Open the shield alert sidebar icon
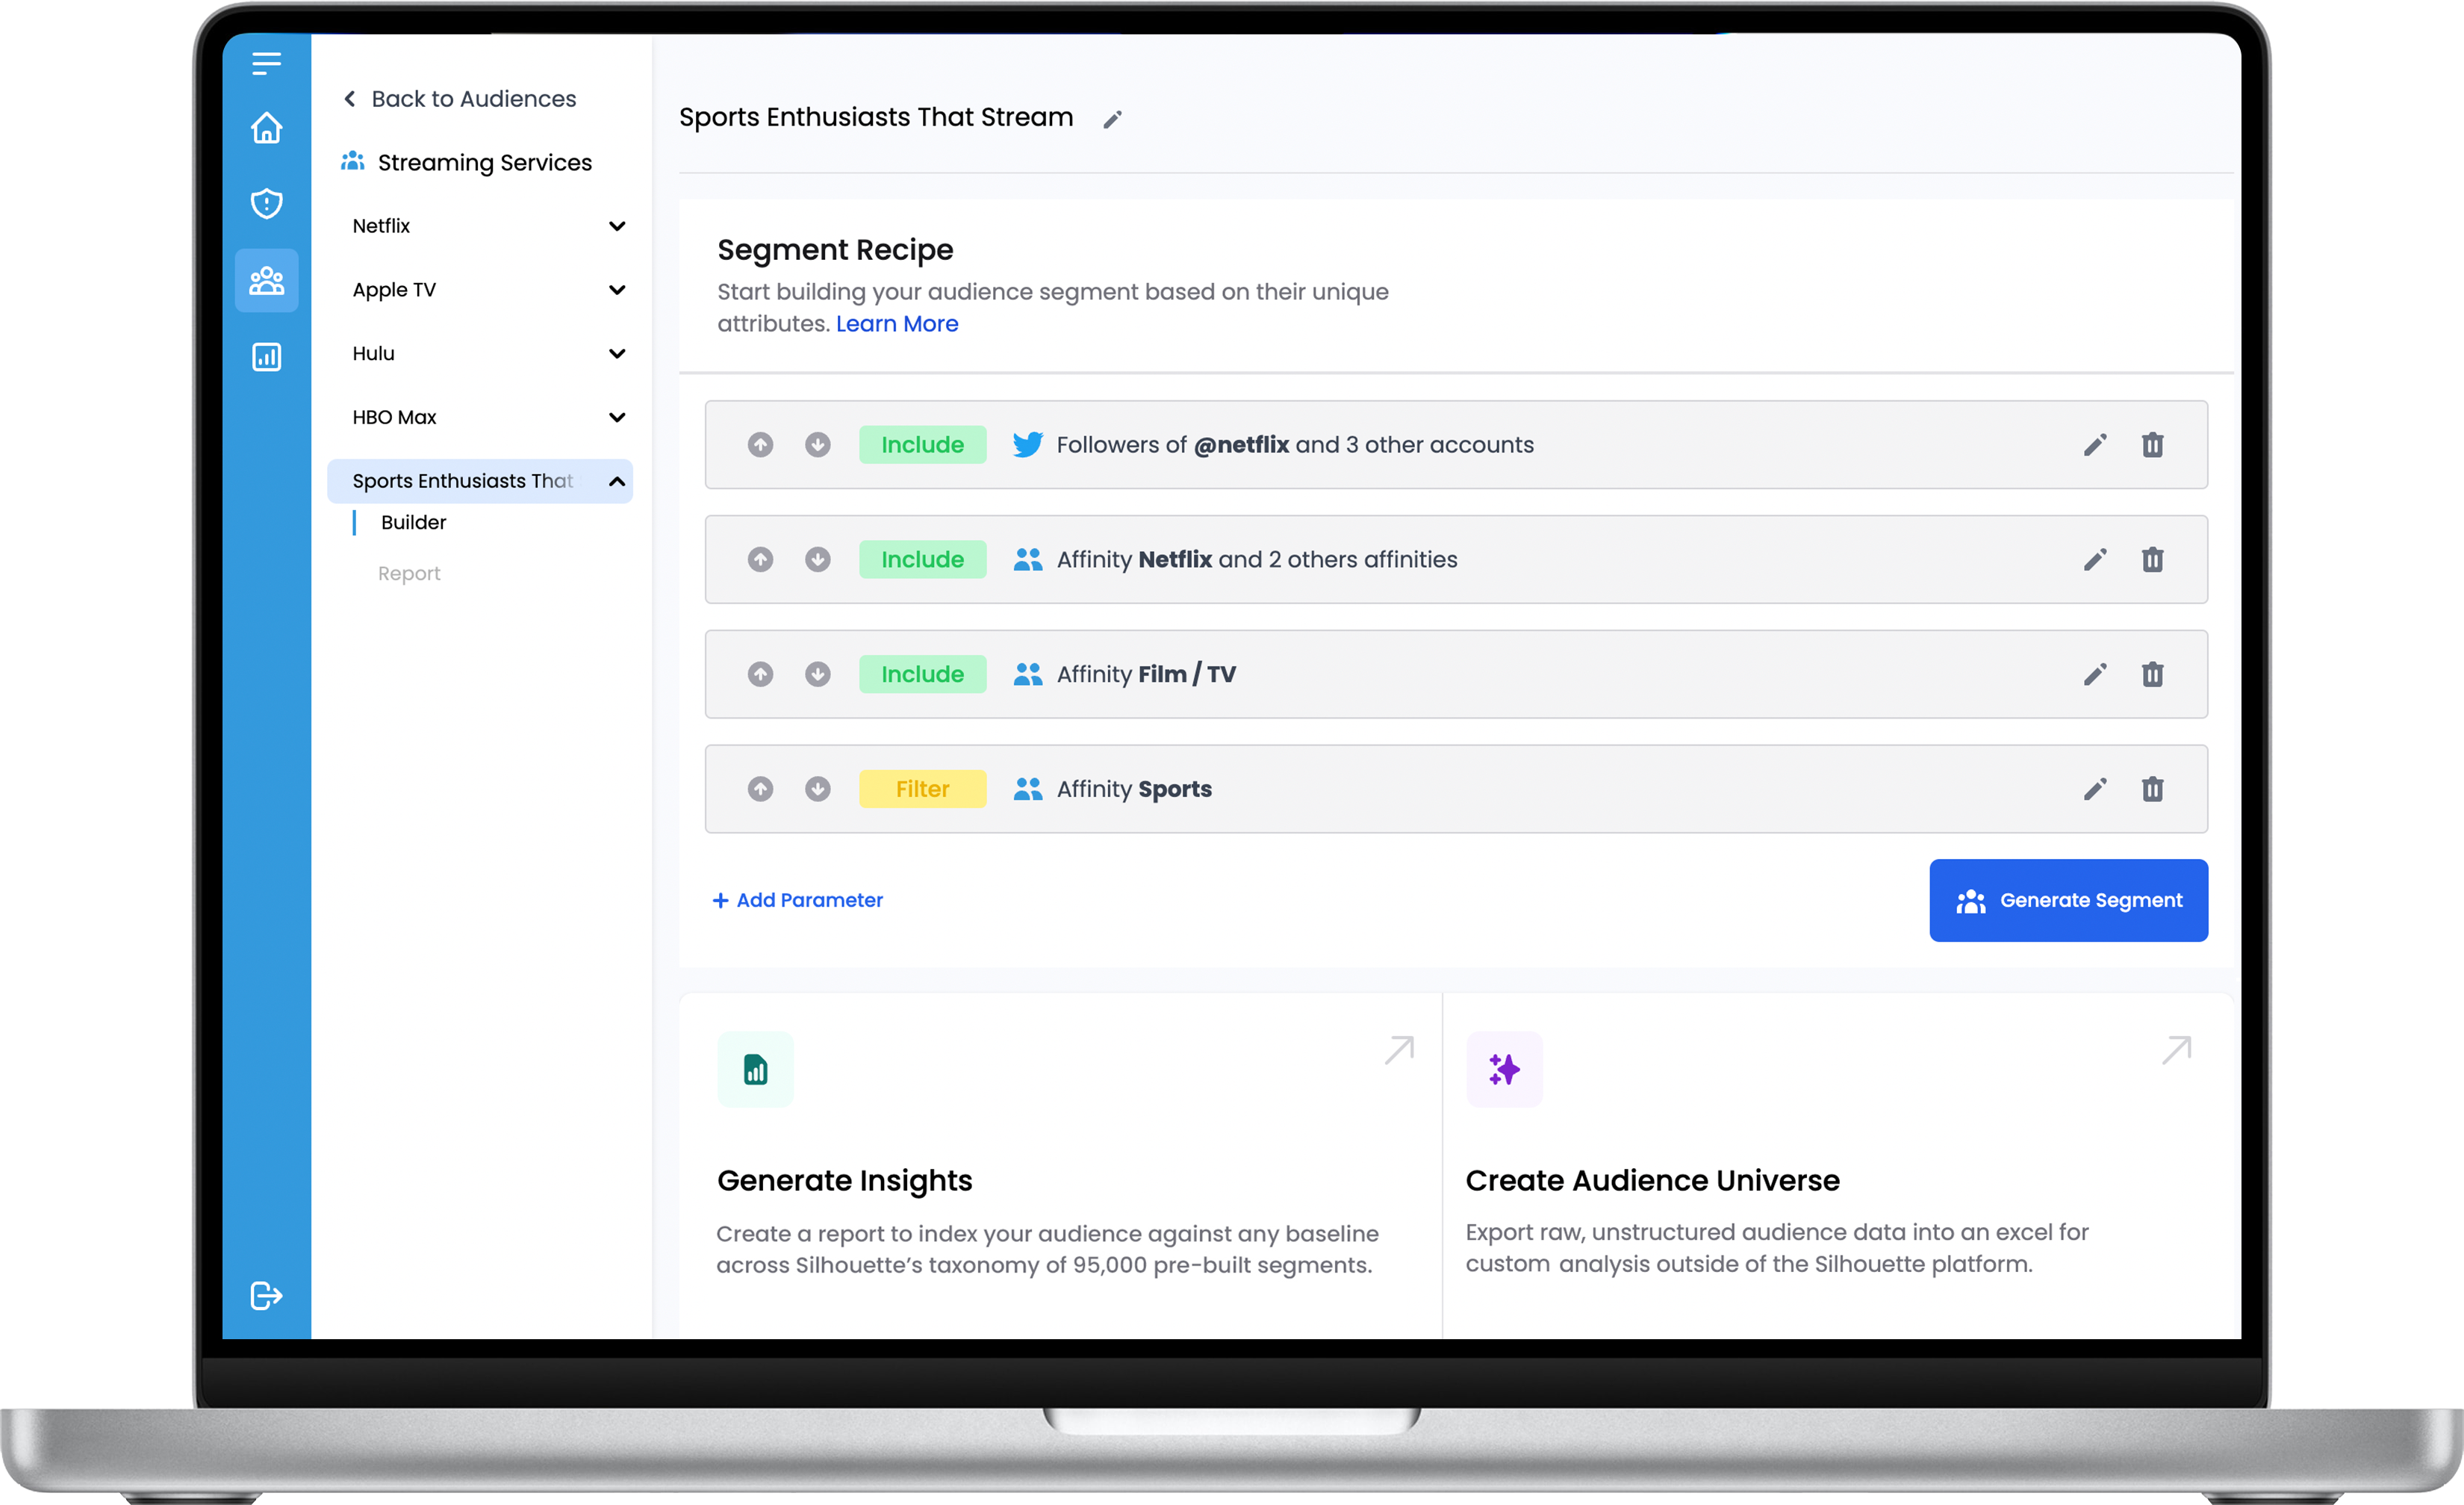This screenshot has height=1505, width=2464. tap(266, 203)
